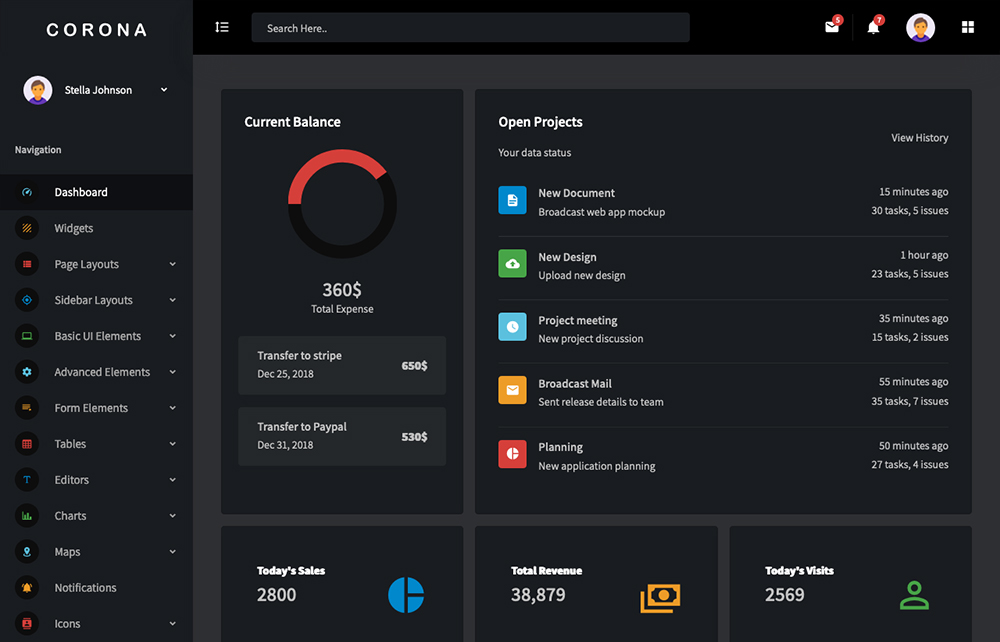Click the green New Design upload icon
Image resolution: width=1000 pixels, height=642 pixels.
512,264
